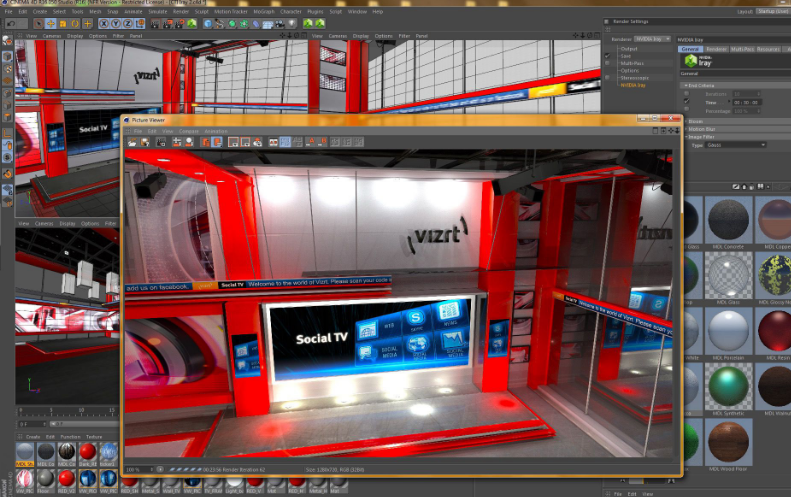Open the MoGraph menu
The image size is (791, 497).
[x=264, y=12]
